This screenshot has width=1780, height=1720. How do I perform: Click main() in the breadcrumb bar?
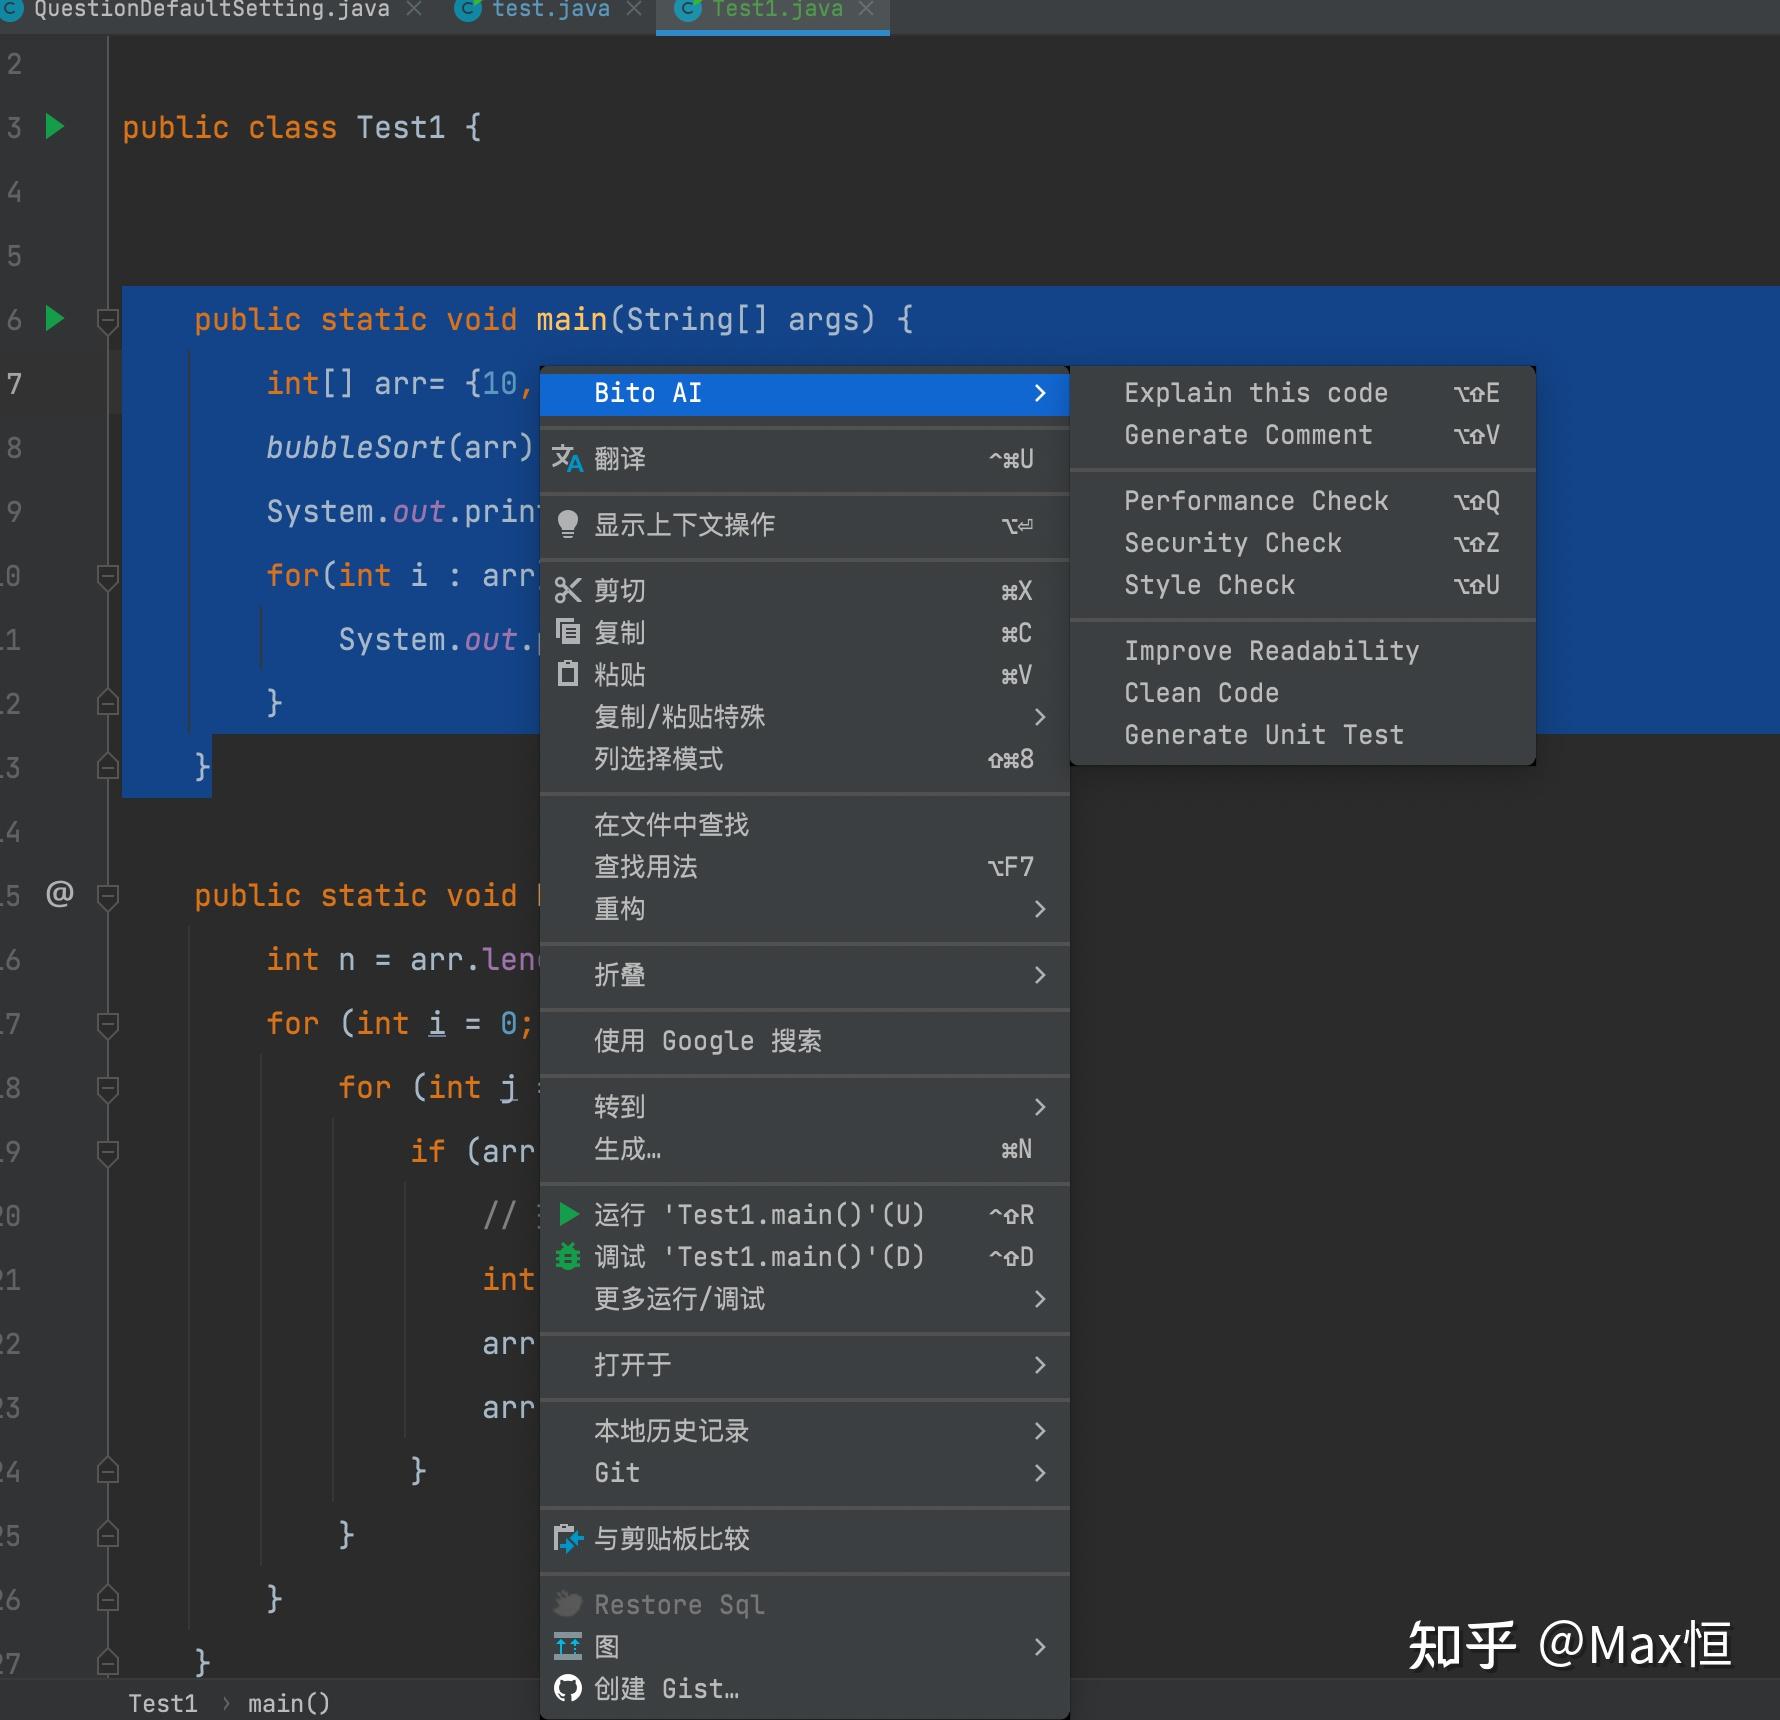pos(288,1702)
